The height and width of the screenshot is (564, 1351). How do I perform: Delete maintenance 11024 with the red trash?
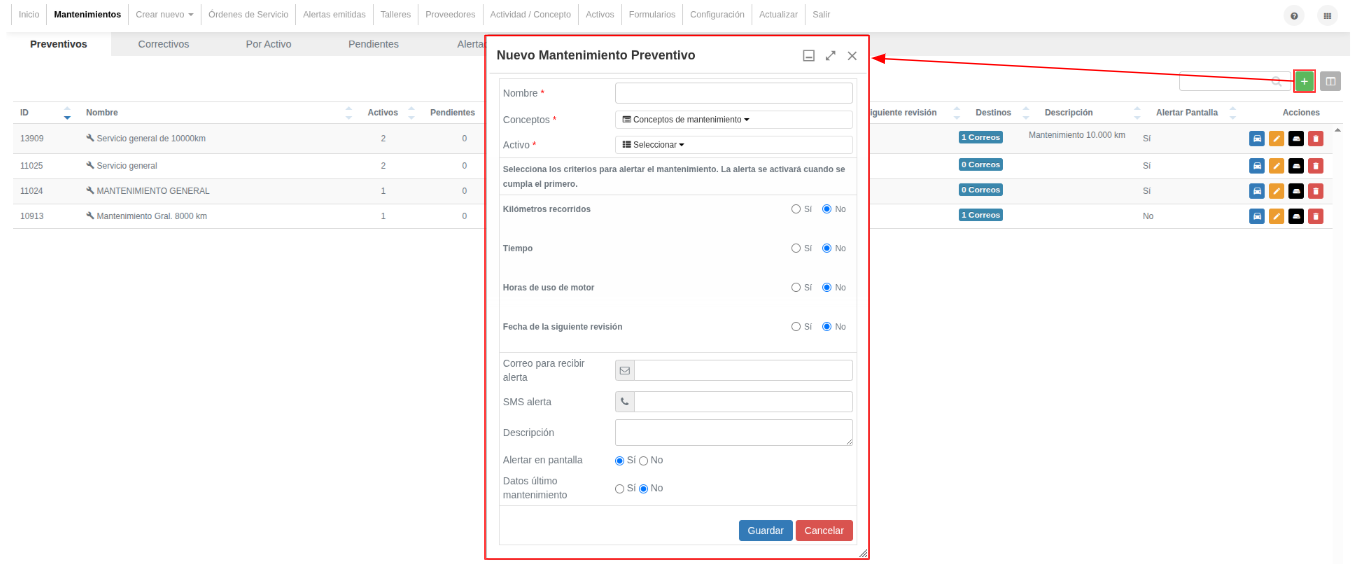1315,191
